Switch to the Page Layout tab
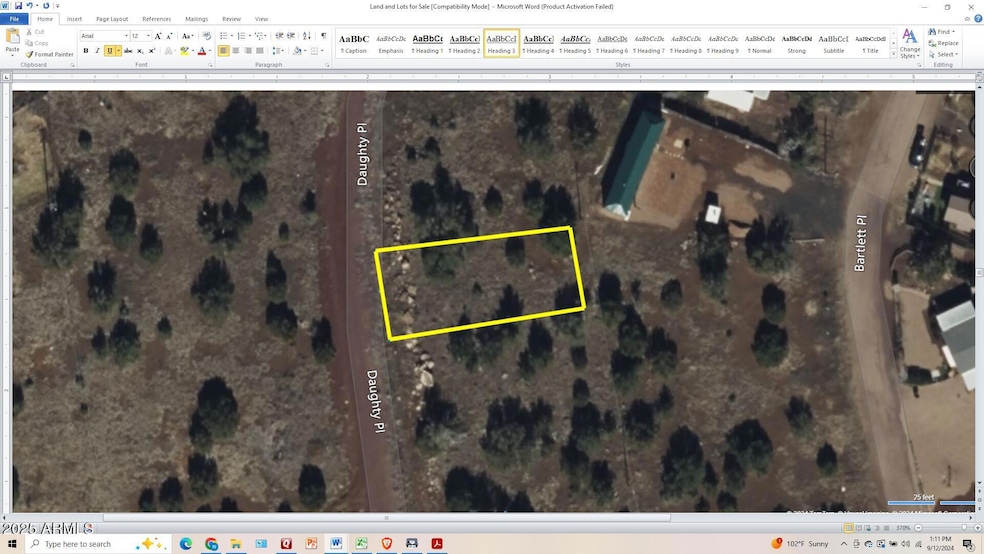Image resolution: width=984 pixels, height=554 pixels. click(112, 19)
